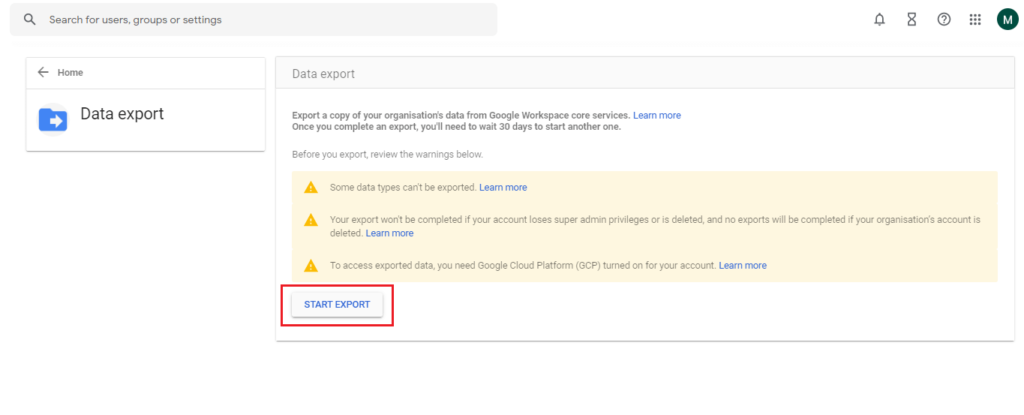Click the warning icon beside data types notice
This screenshot has height=415, width=1024.
click(311, 187)
